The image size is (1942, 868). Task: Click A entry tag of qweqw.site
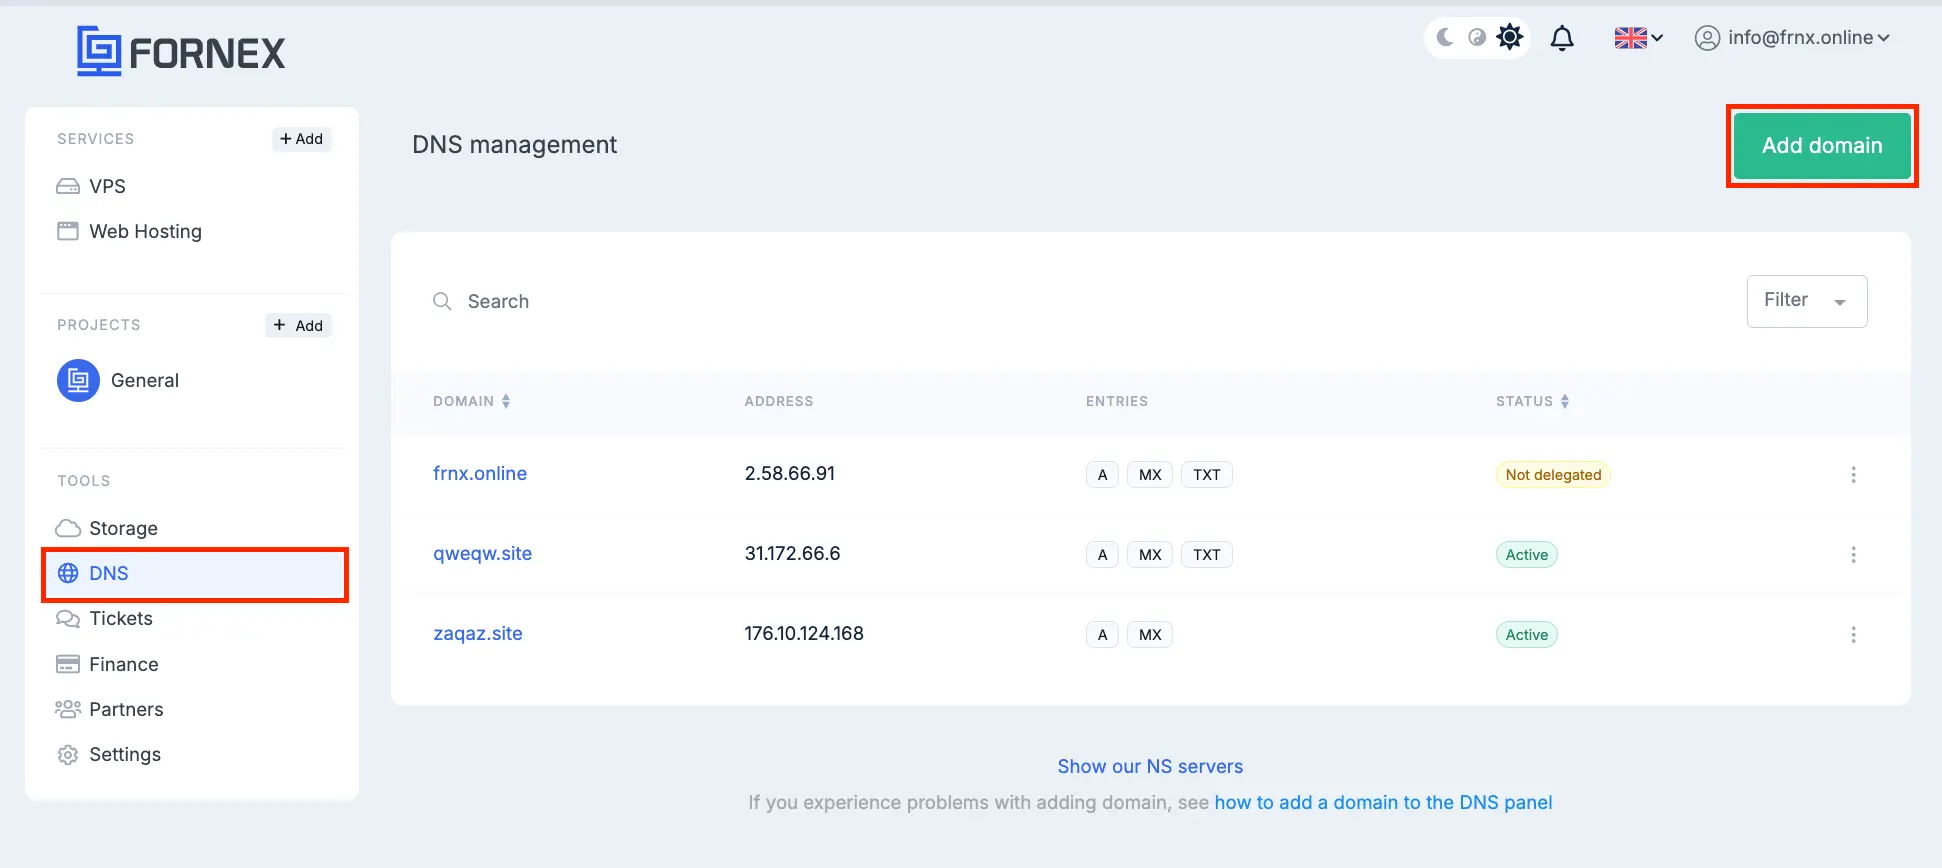pyautogui.click(x=1102, y=555)
